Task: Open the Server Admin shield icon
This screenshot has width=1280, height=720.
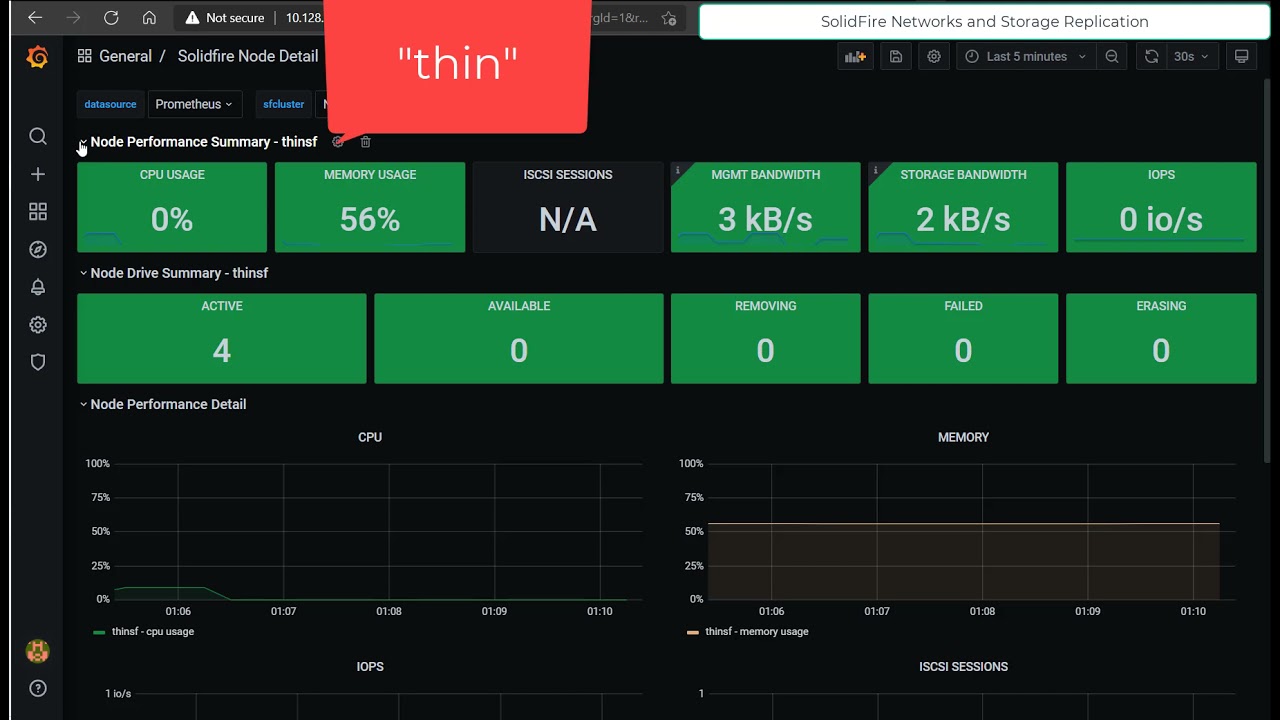Action: pos(38,362)
